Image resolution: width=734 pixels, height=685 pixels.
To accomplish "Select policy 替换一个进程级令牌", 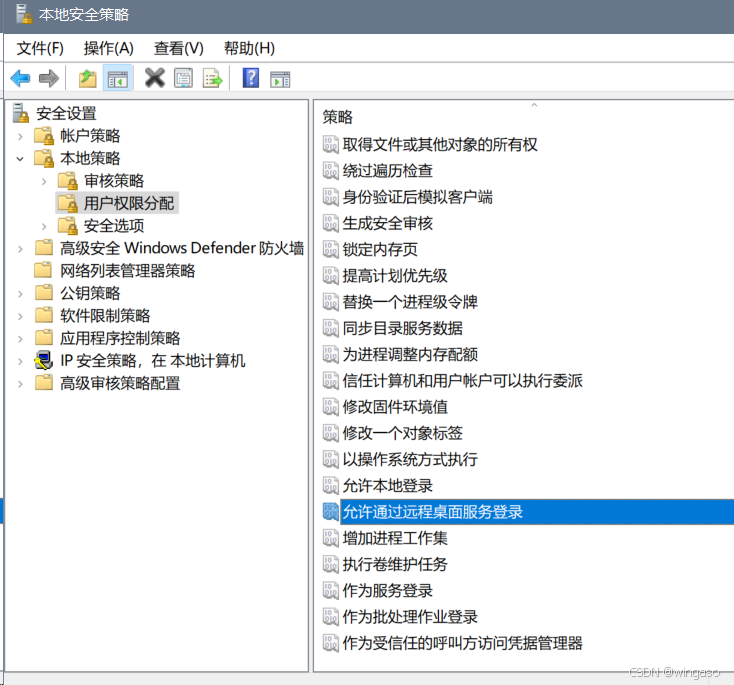I will pos(410,302).
